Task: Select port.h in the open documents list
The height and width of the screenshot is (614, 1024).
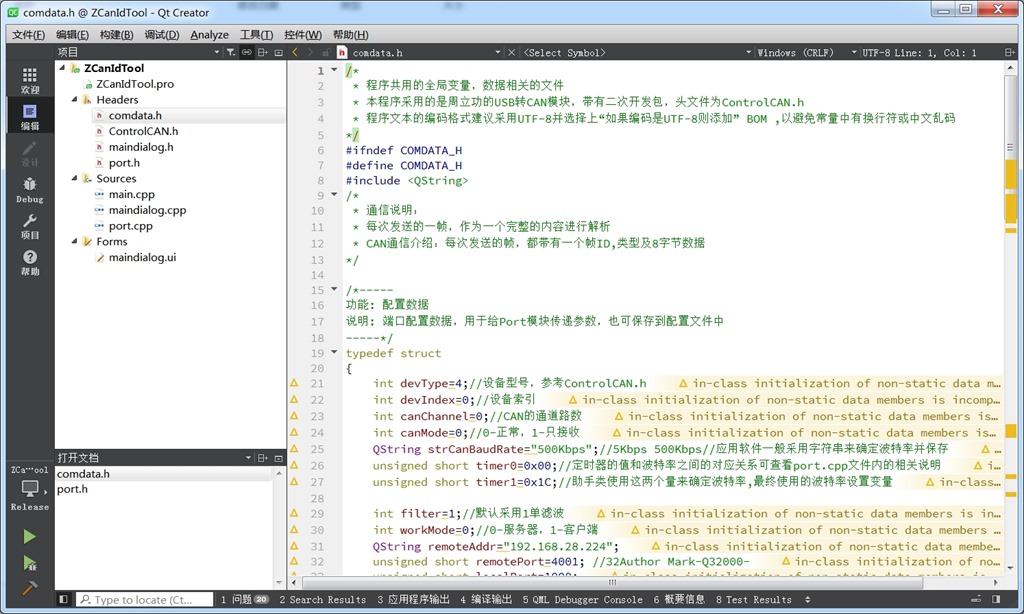Action: [x=72, y=489]
